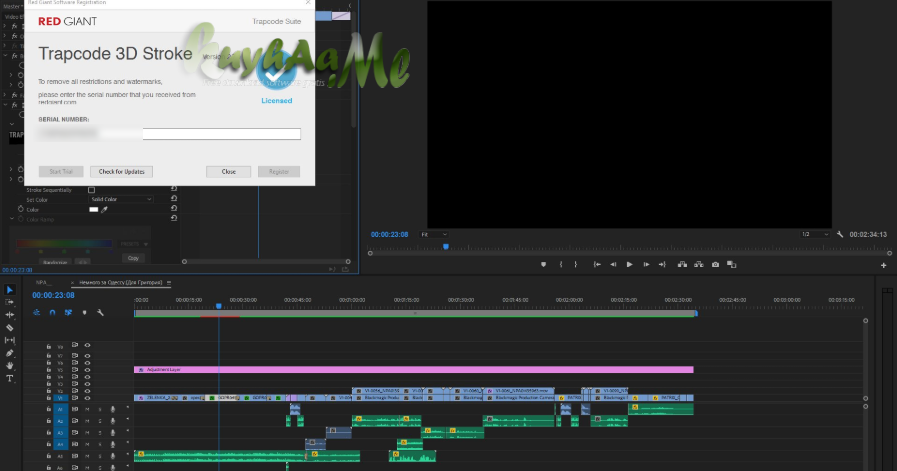
Task: Select the Type tool
Action: [10, 378]
